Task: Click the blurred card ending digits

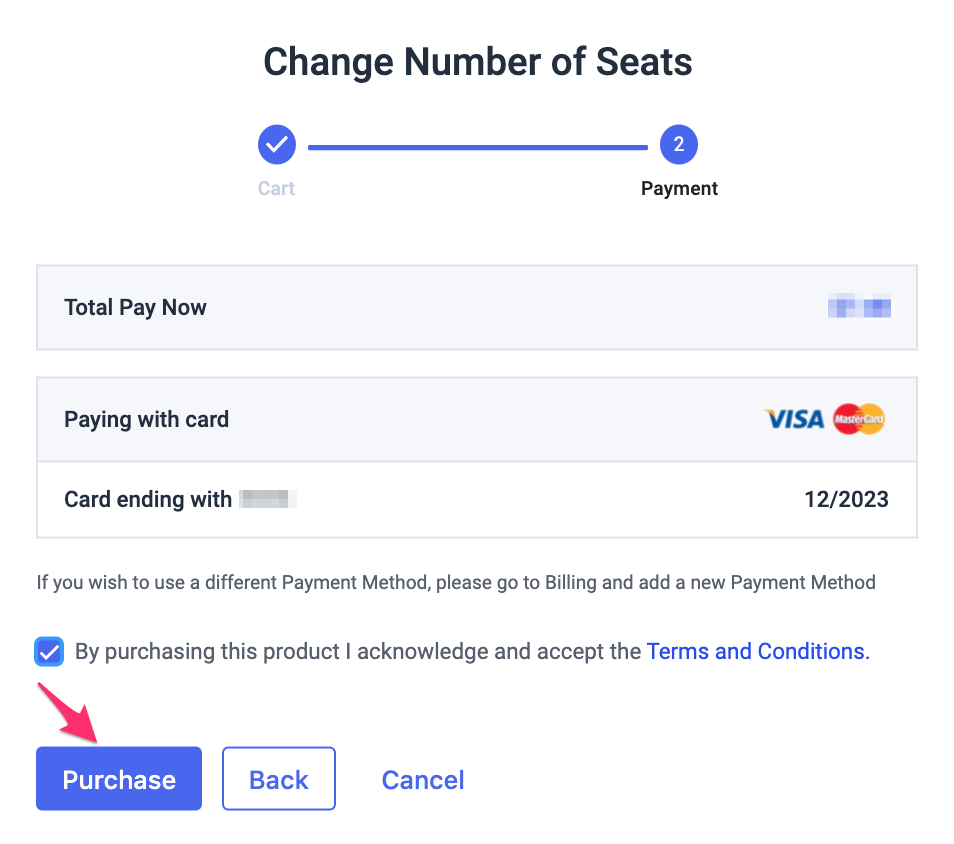Action: [268, 499]
